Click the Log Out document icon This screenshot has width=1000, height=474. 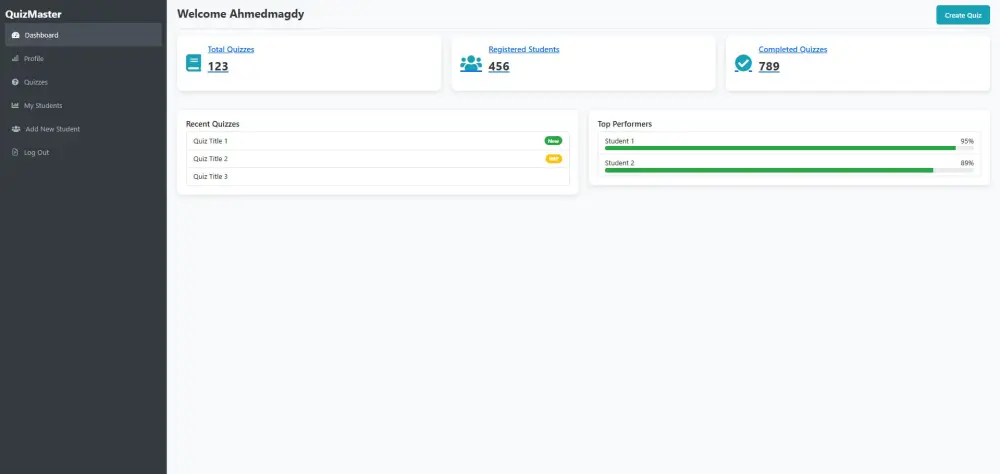click(x=15, y=152)
